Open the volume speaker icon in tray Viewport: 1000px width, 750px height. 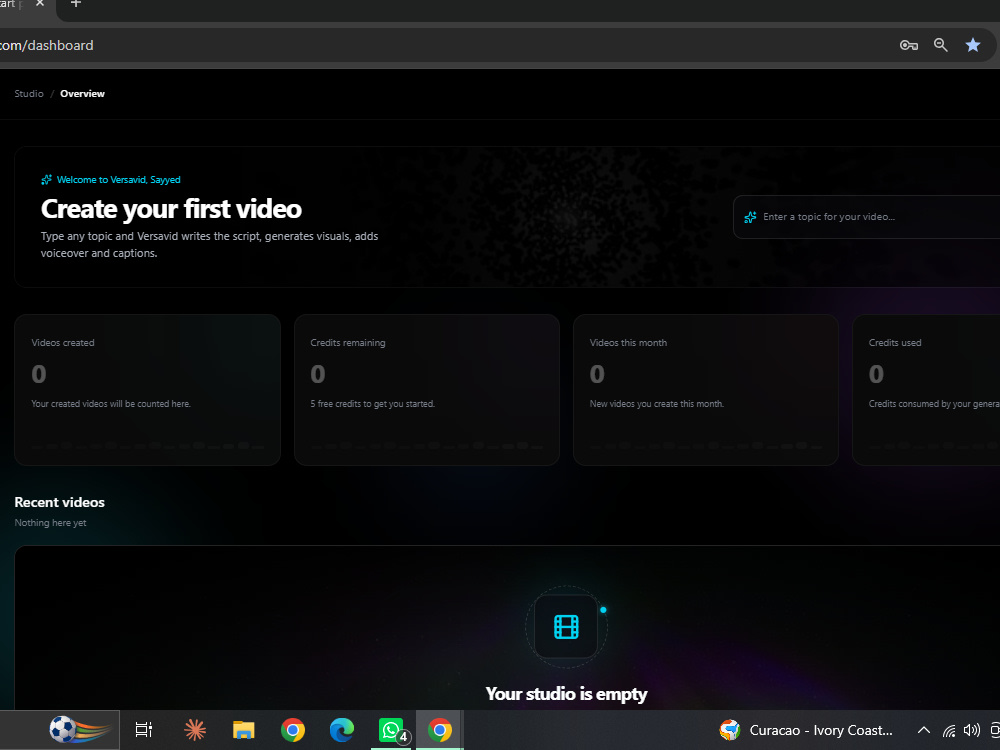tap(971, 730)
